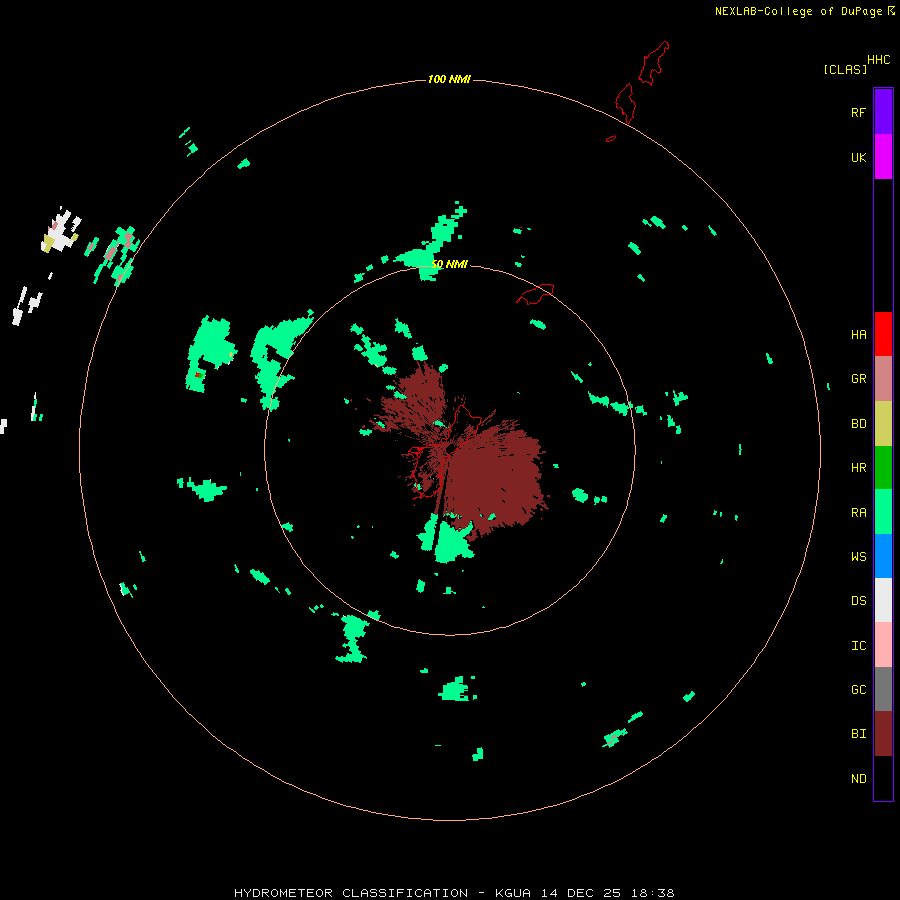Click the 'HA' legend label

click(x=858, y=335)
